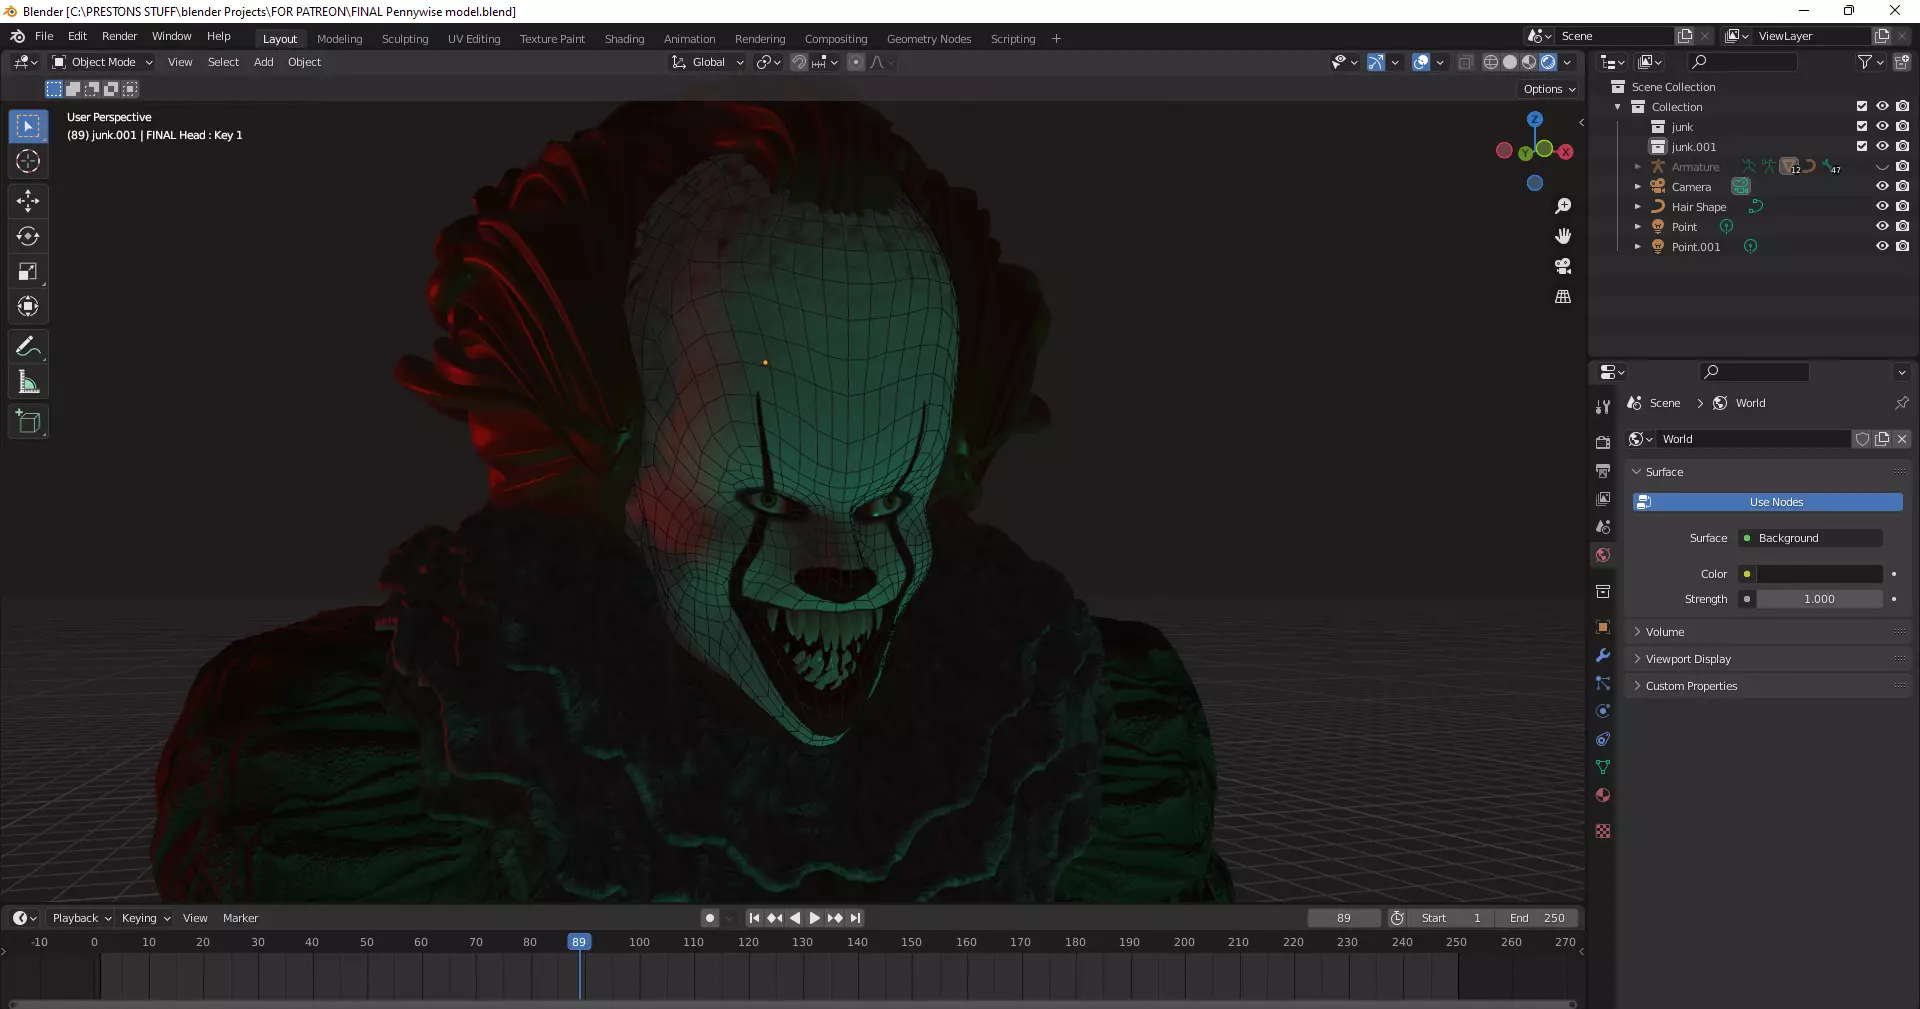Switch to the Sculpting workspace tab
Viewport: 1920px width, 1009px height.
pyautogui.click(x=405, y=39)
